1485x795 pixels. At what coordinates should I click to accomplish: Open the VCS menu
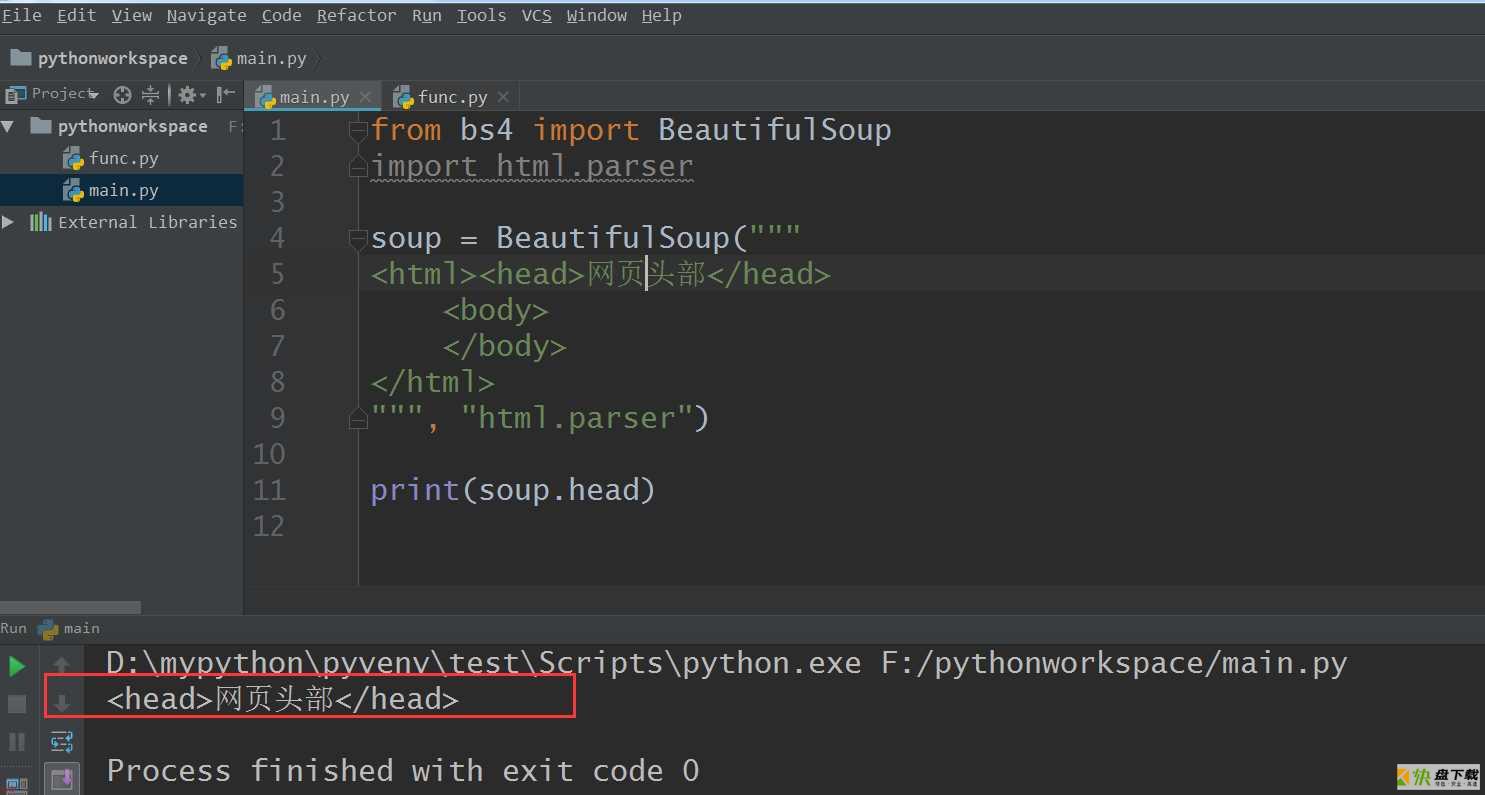coord(536,15)
